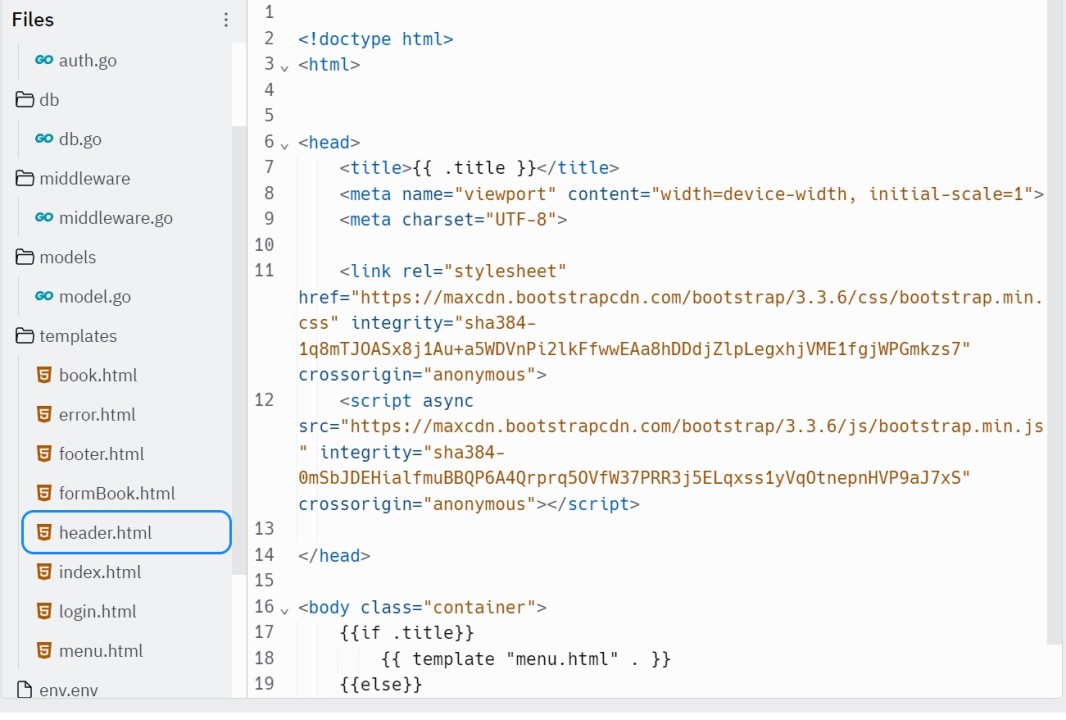Click the else template line
This screenshot has height=720, width=1066.
pos(381,684)
